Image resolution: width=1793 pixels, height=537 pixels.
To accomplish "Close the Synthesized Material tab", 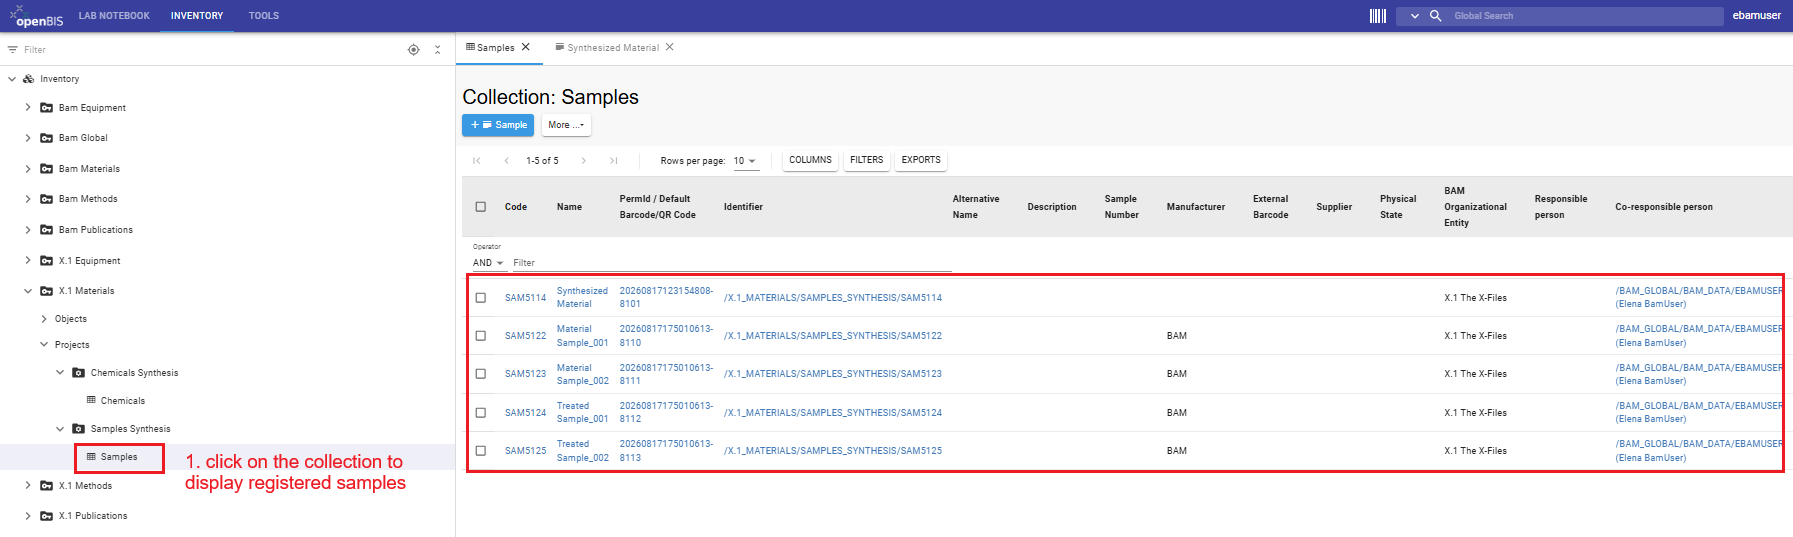I will pos(670,47).
